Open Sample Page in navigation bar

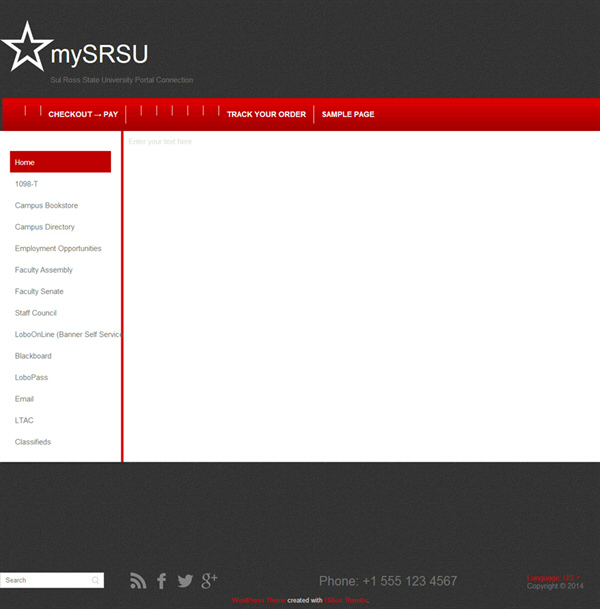pyautogui.click(x=348, y=115)
